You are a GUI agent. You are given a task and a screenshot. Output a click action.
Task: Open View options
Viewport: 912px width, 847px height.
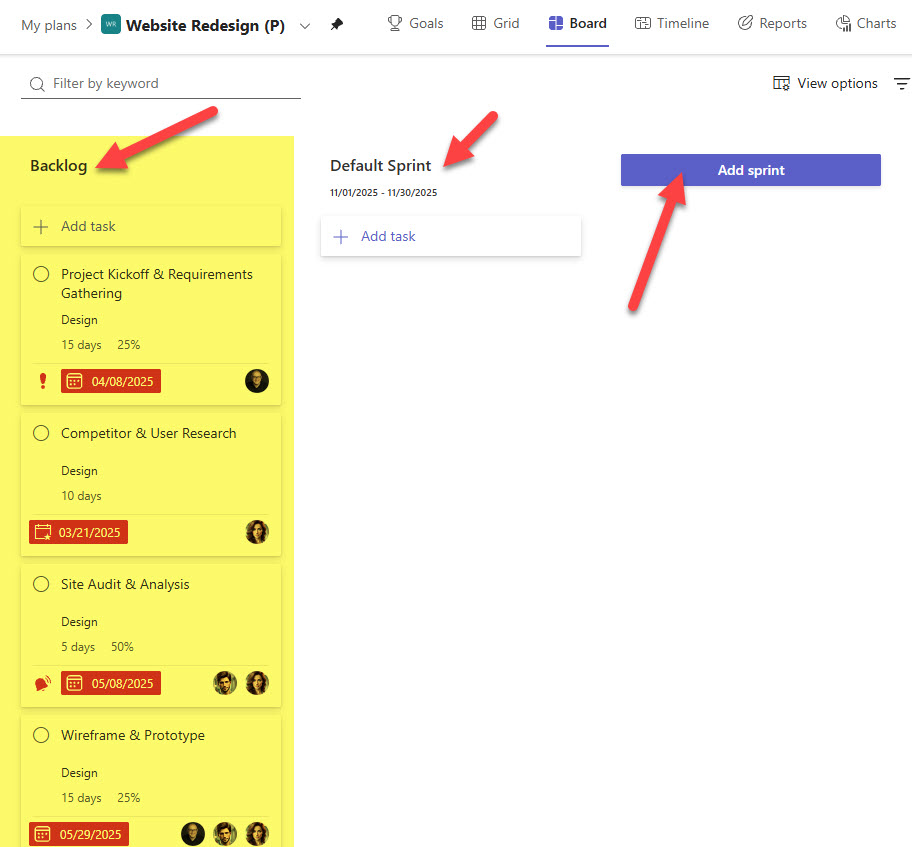tap(825, 83)
